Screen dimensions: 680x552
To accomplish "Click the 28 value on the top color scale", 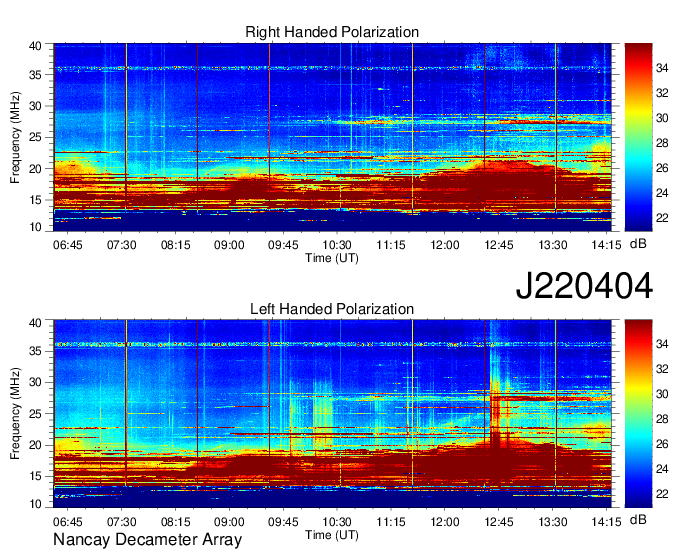I will pyautogui.click(x=662, y=143).
